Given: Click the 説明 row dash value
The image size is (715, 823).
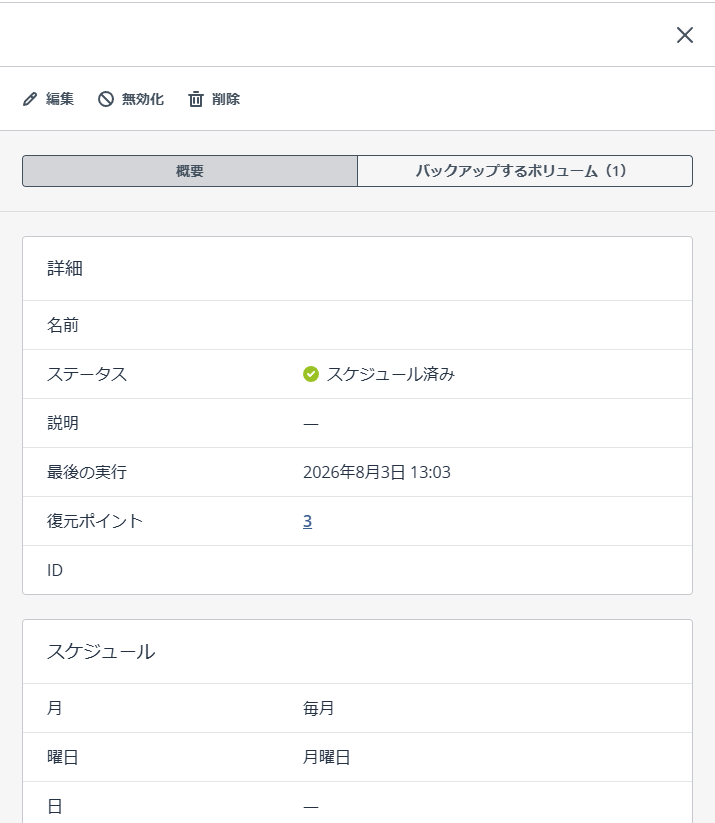Looking at the screenshot, I should pyautogui.click(x=311, y=424).
